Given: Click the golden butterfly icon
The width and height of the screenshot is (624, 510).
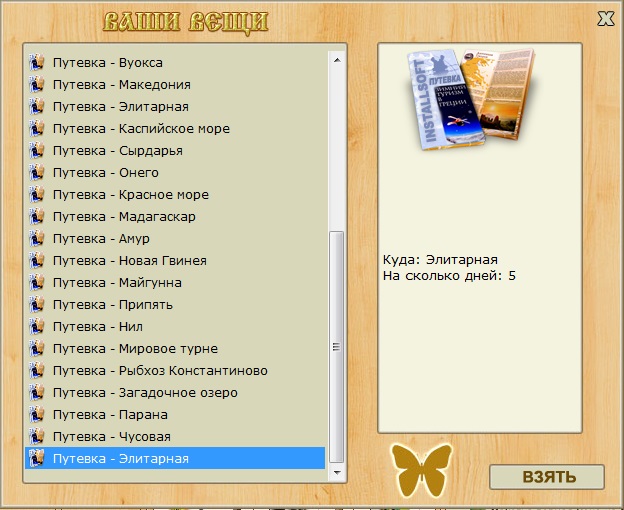Looking at the screenshot, I should pyautogui.click(x=421, y=470).
